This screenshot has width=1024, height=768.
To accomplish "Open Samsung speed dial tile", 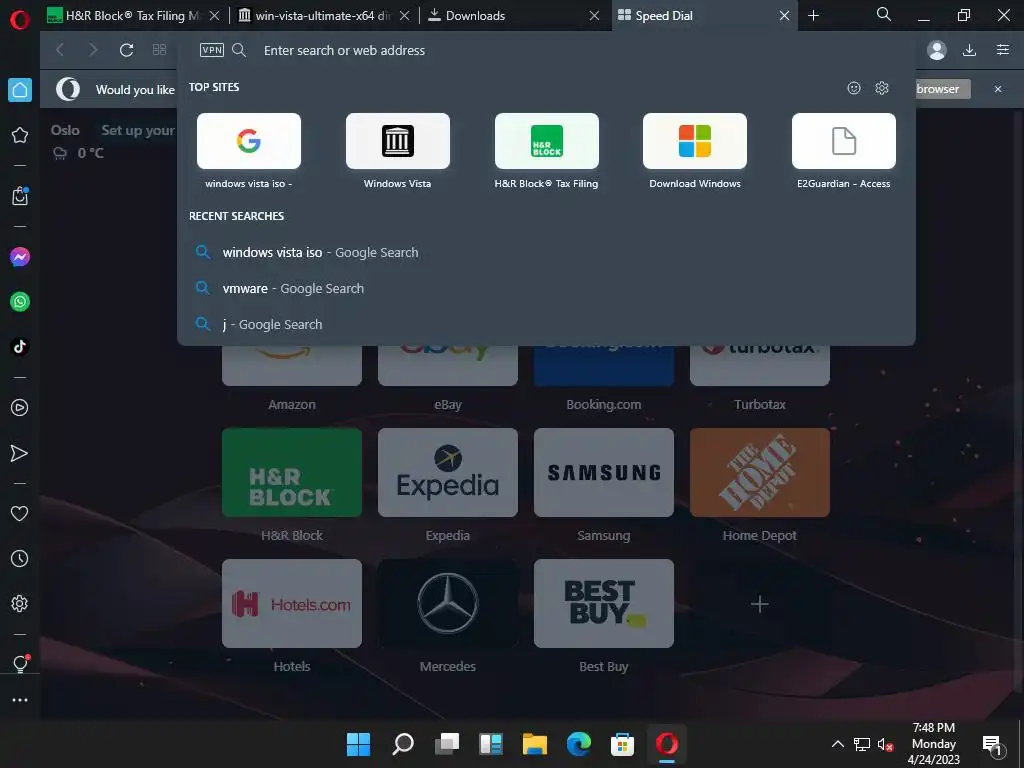I will [x=604, y=473].
